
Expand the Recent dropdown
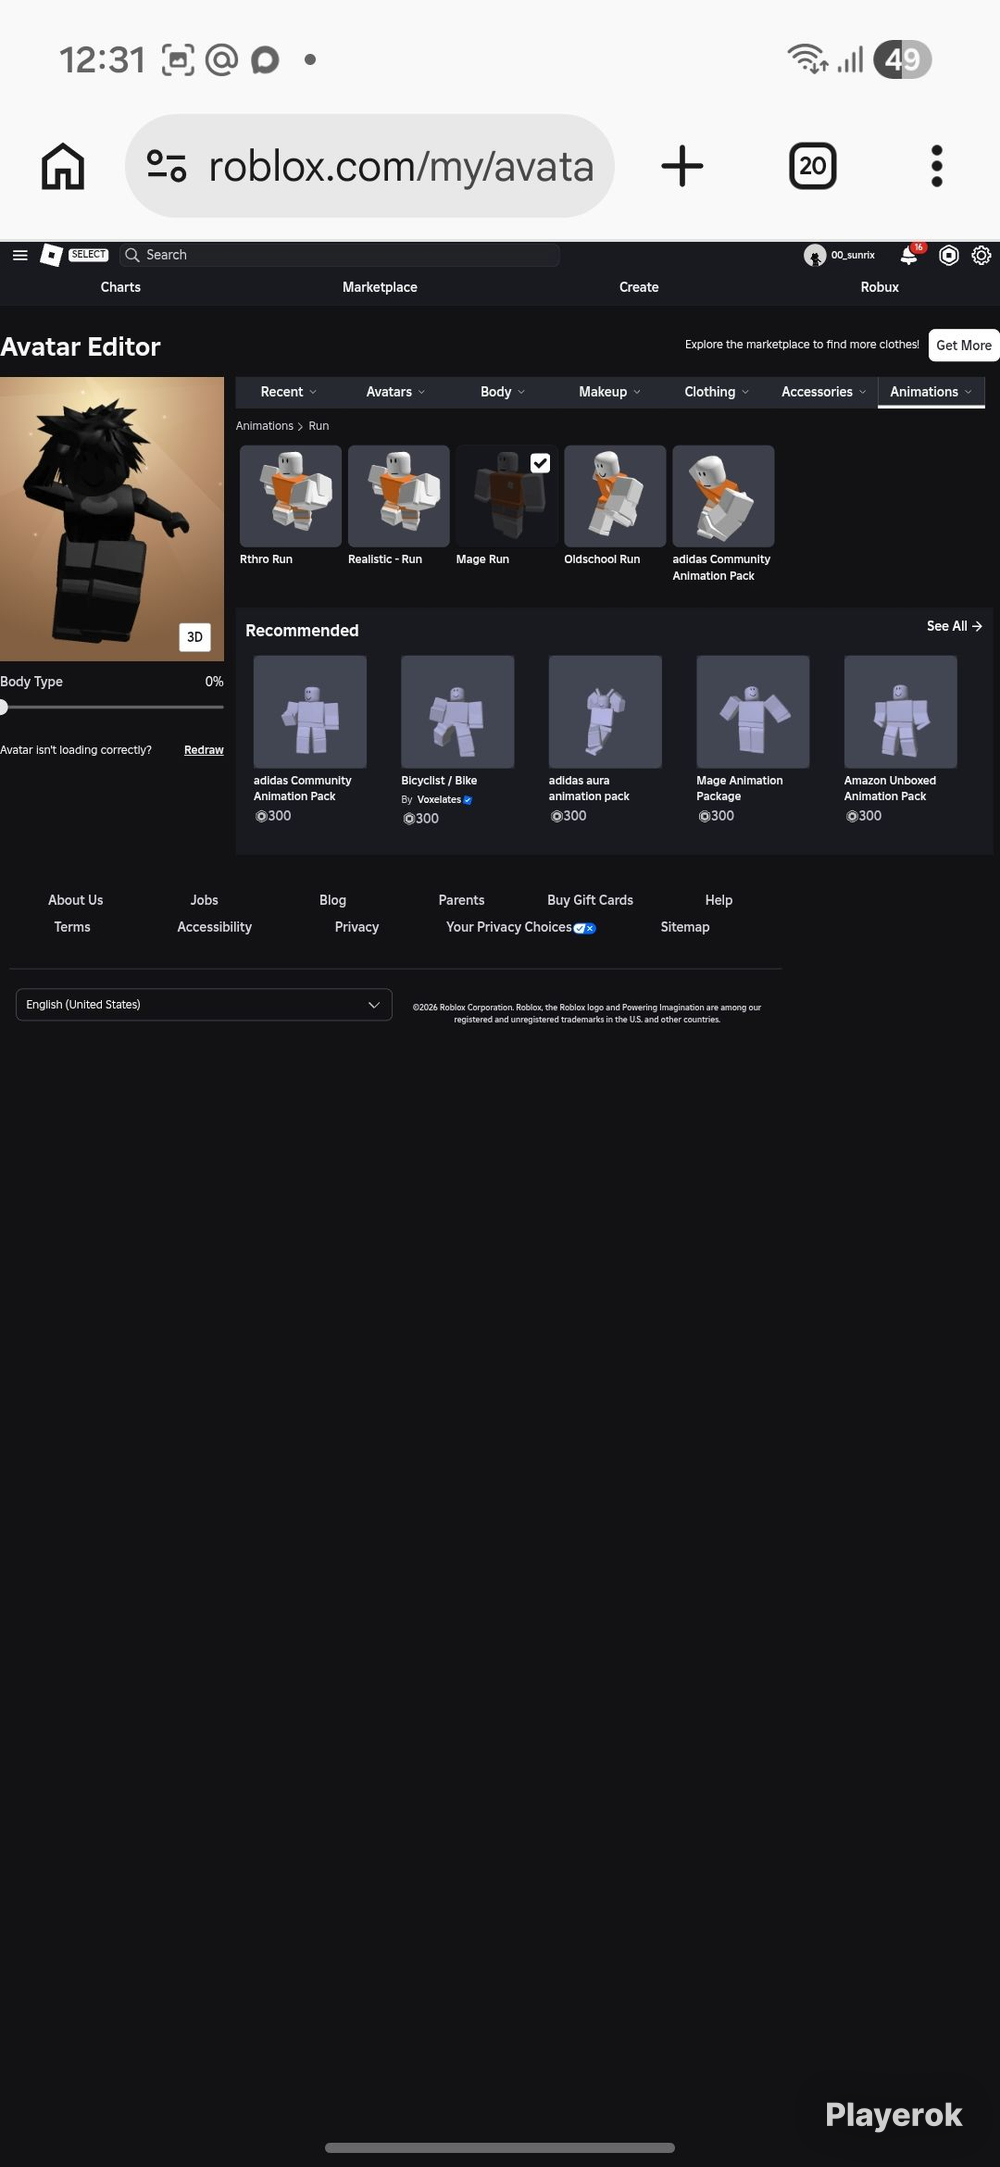[288, 392]
